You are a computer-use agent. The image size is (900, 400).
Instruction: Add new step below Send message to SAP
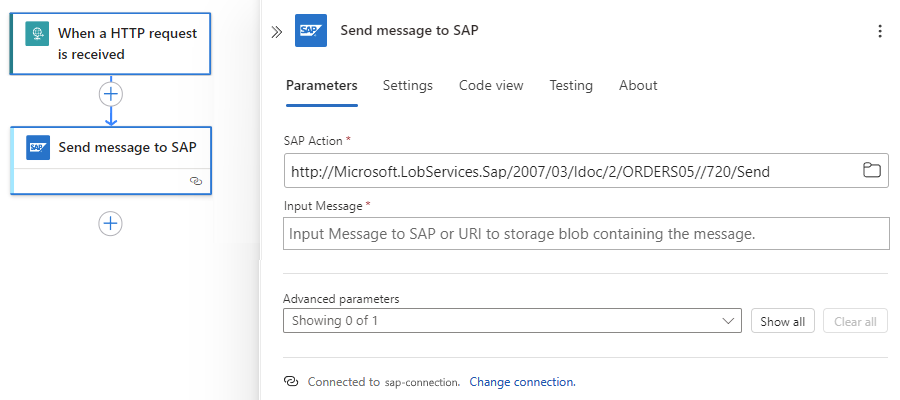pos(110,223)
